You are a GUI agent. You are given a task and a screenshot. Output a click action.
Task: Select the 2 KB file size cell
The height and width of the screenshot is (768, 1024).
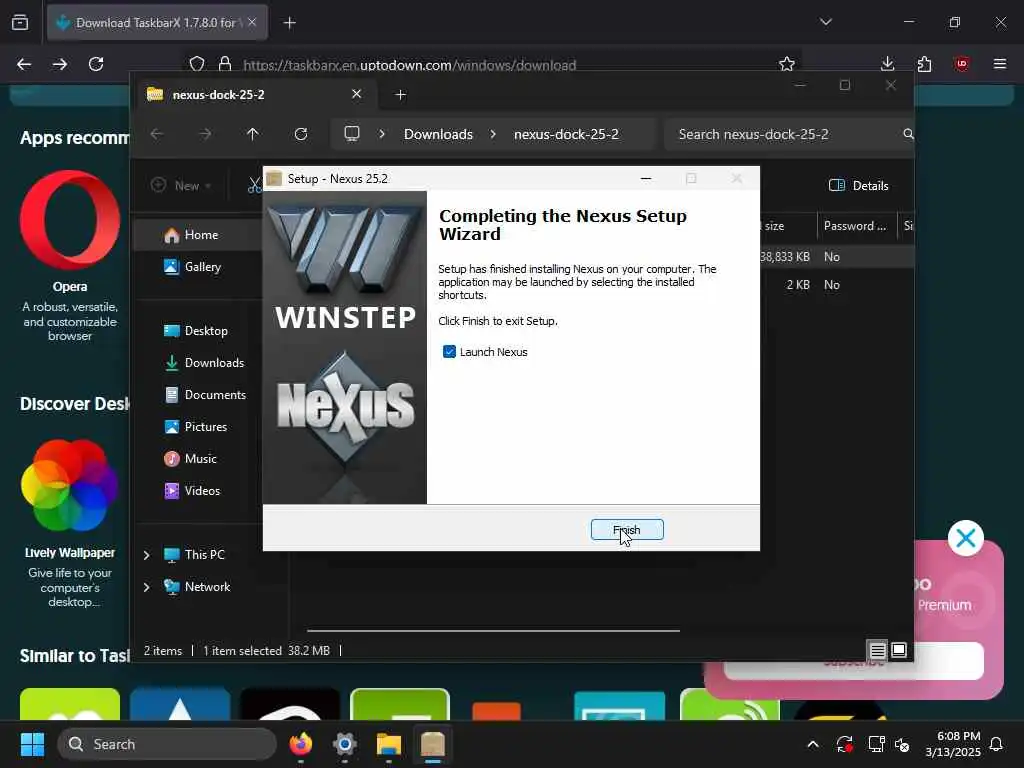[x=798, y=285]
